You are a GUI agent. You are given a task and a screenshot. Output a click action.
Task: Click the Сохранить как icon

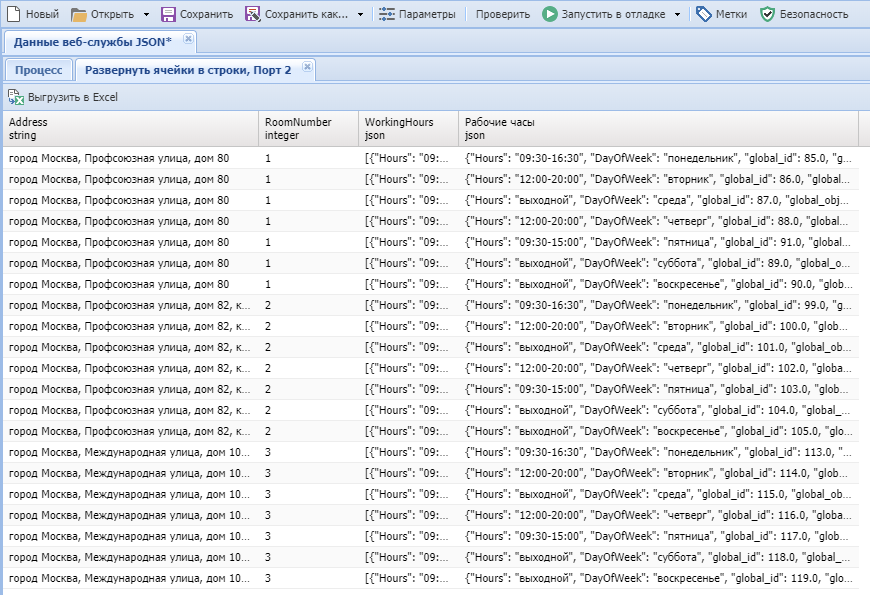click(x=253, y=14)
